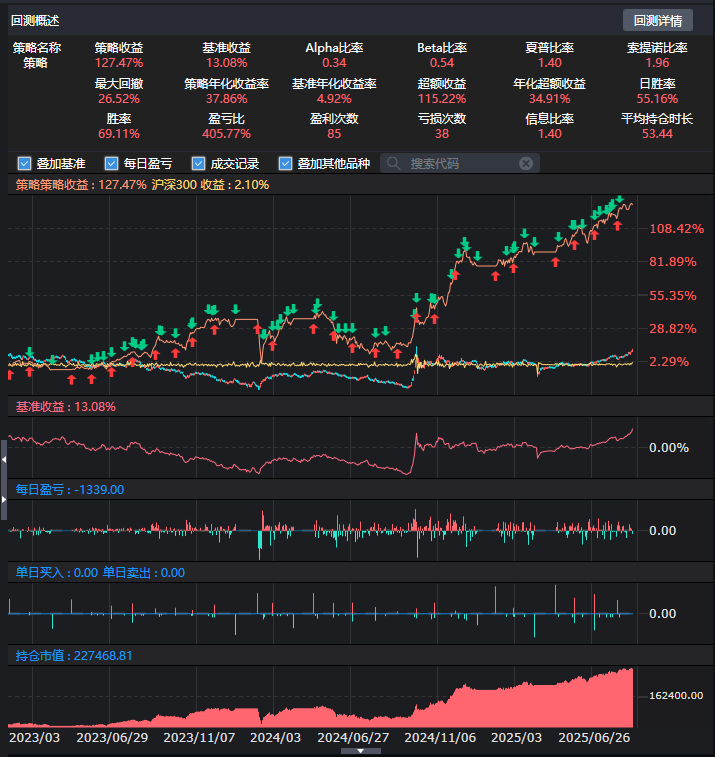Toggle the 叠加基准 checkbox
Image resolution: width=715 pixels, height=757 pixels.
(x=24, y=164)
